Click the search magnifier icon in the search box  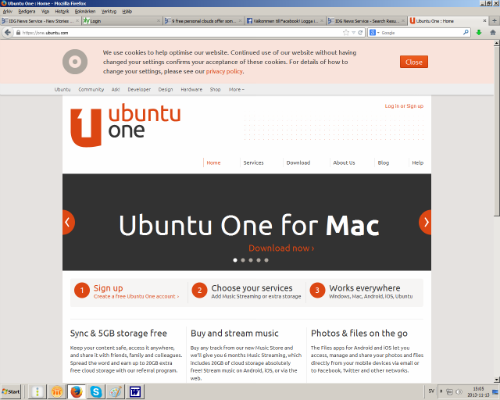coord(466,32)
